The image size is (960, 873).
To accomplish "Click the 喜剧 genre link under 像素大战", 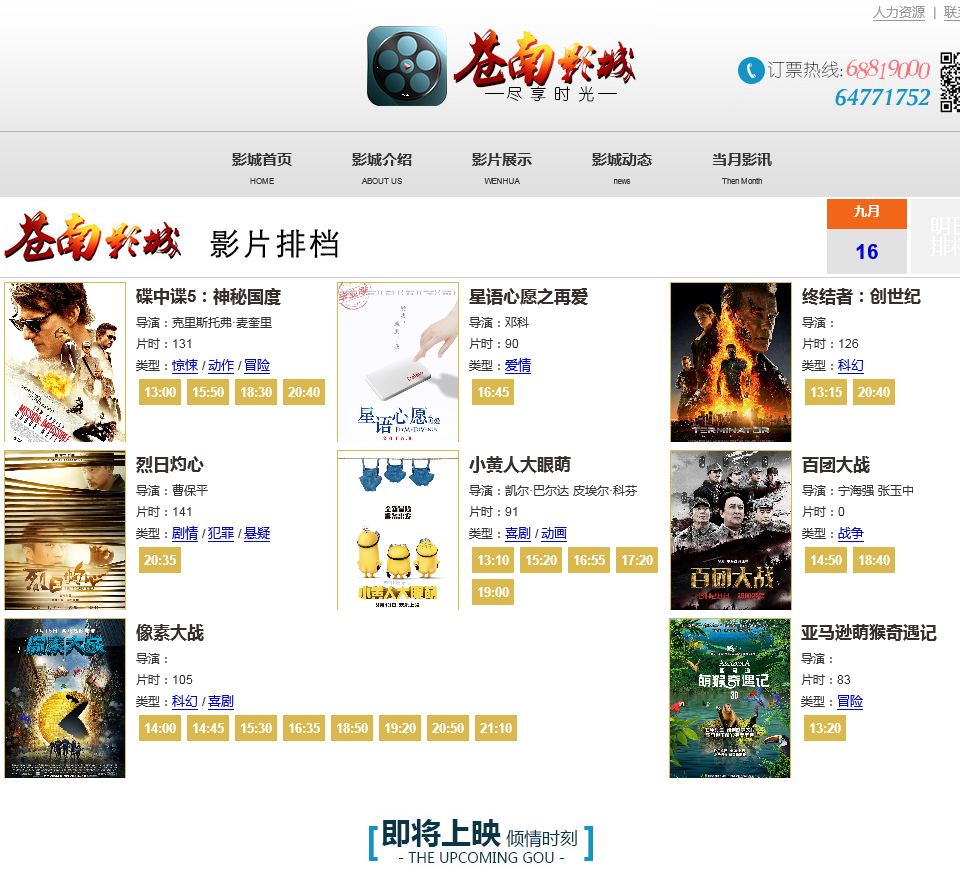I will 221,702.
